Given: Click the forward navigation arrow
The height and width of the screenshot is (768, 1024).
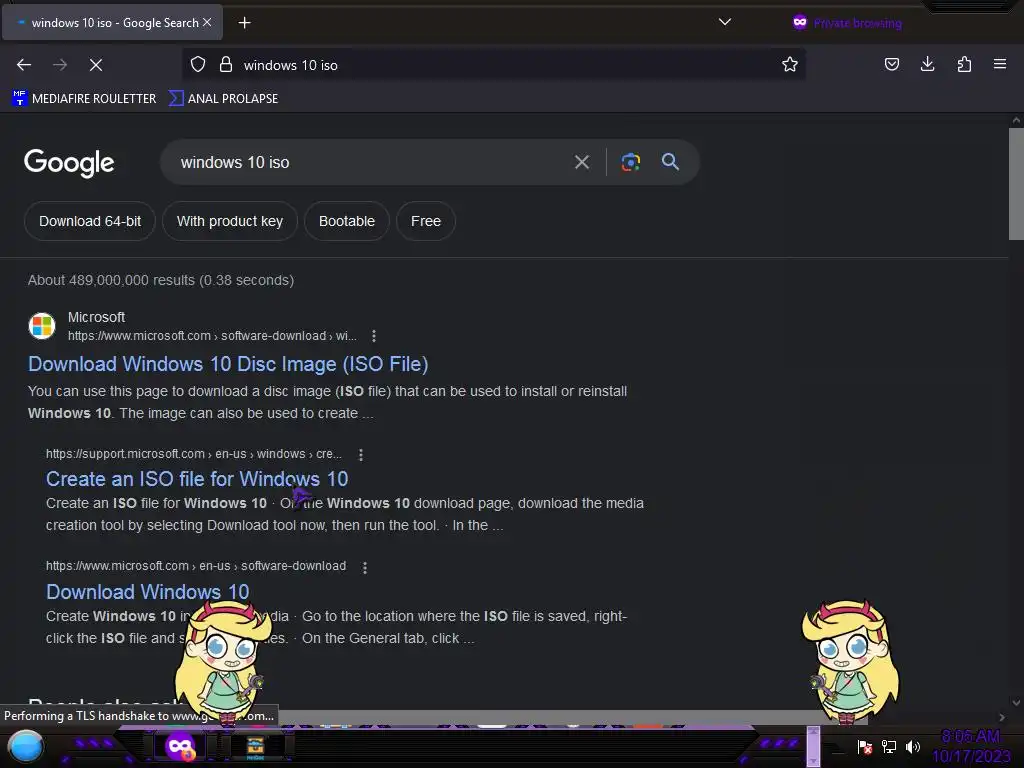Looking at the screenshot, I should [60, 65].
